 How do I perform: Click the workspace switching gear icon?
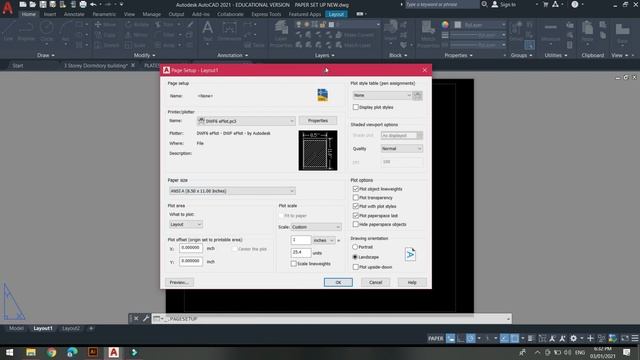(x=573, y=338)
